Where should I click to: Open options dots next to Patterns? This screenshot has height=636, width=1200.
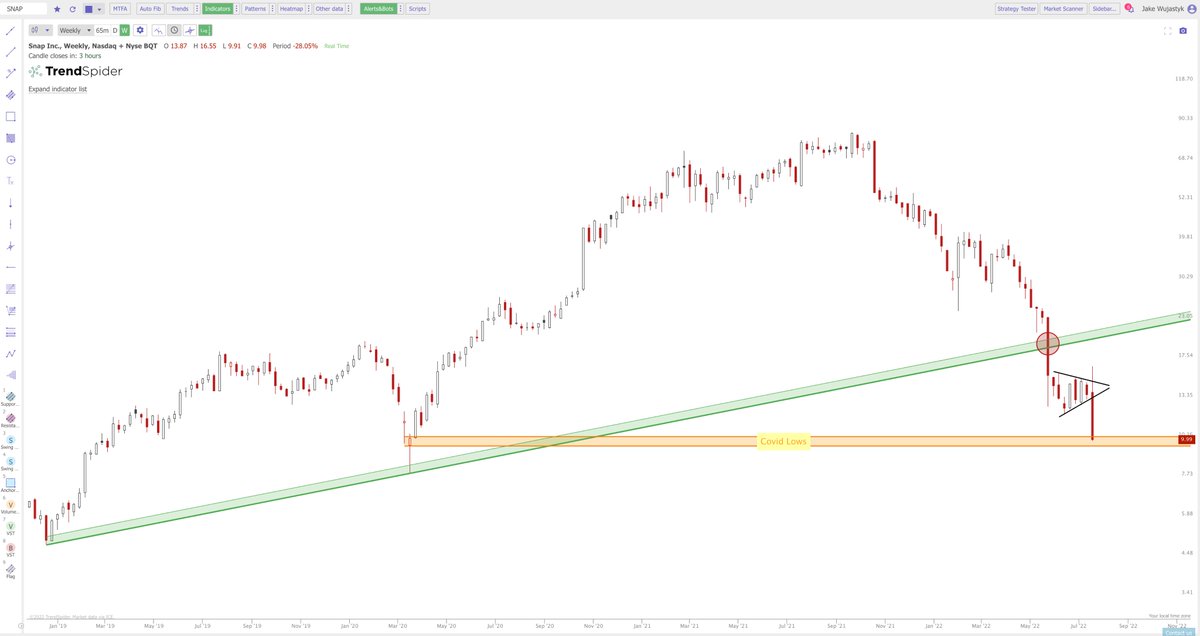point(273,9)
